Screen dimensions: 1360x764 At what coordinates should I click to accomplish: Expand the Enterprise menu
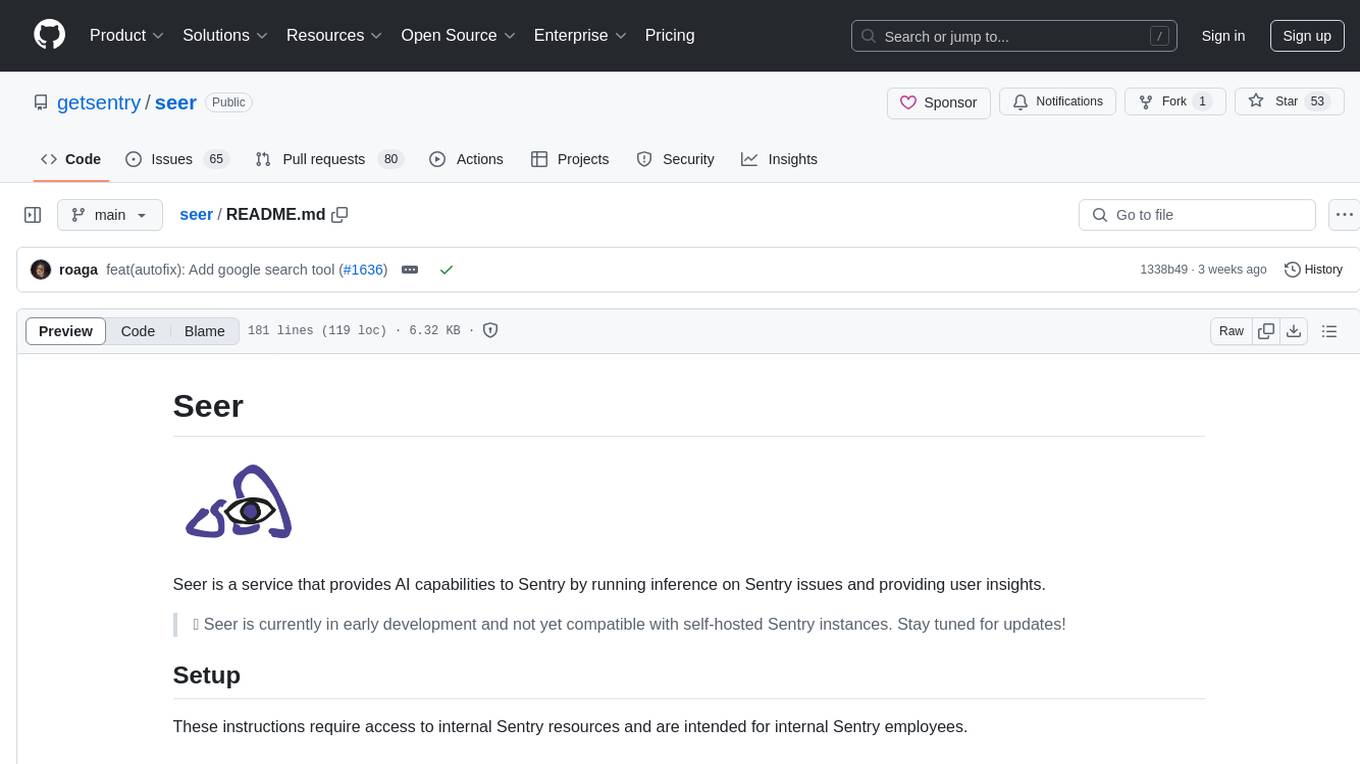[x=580, y=35]
